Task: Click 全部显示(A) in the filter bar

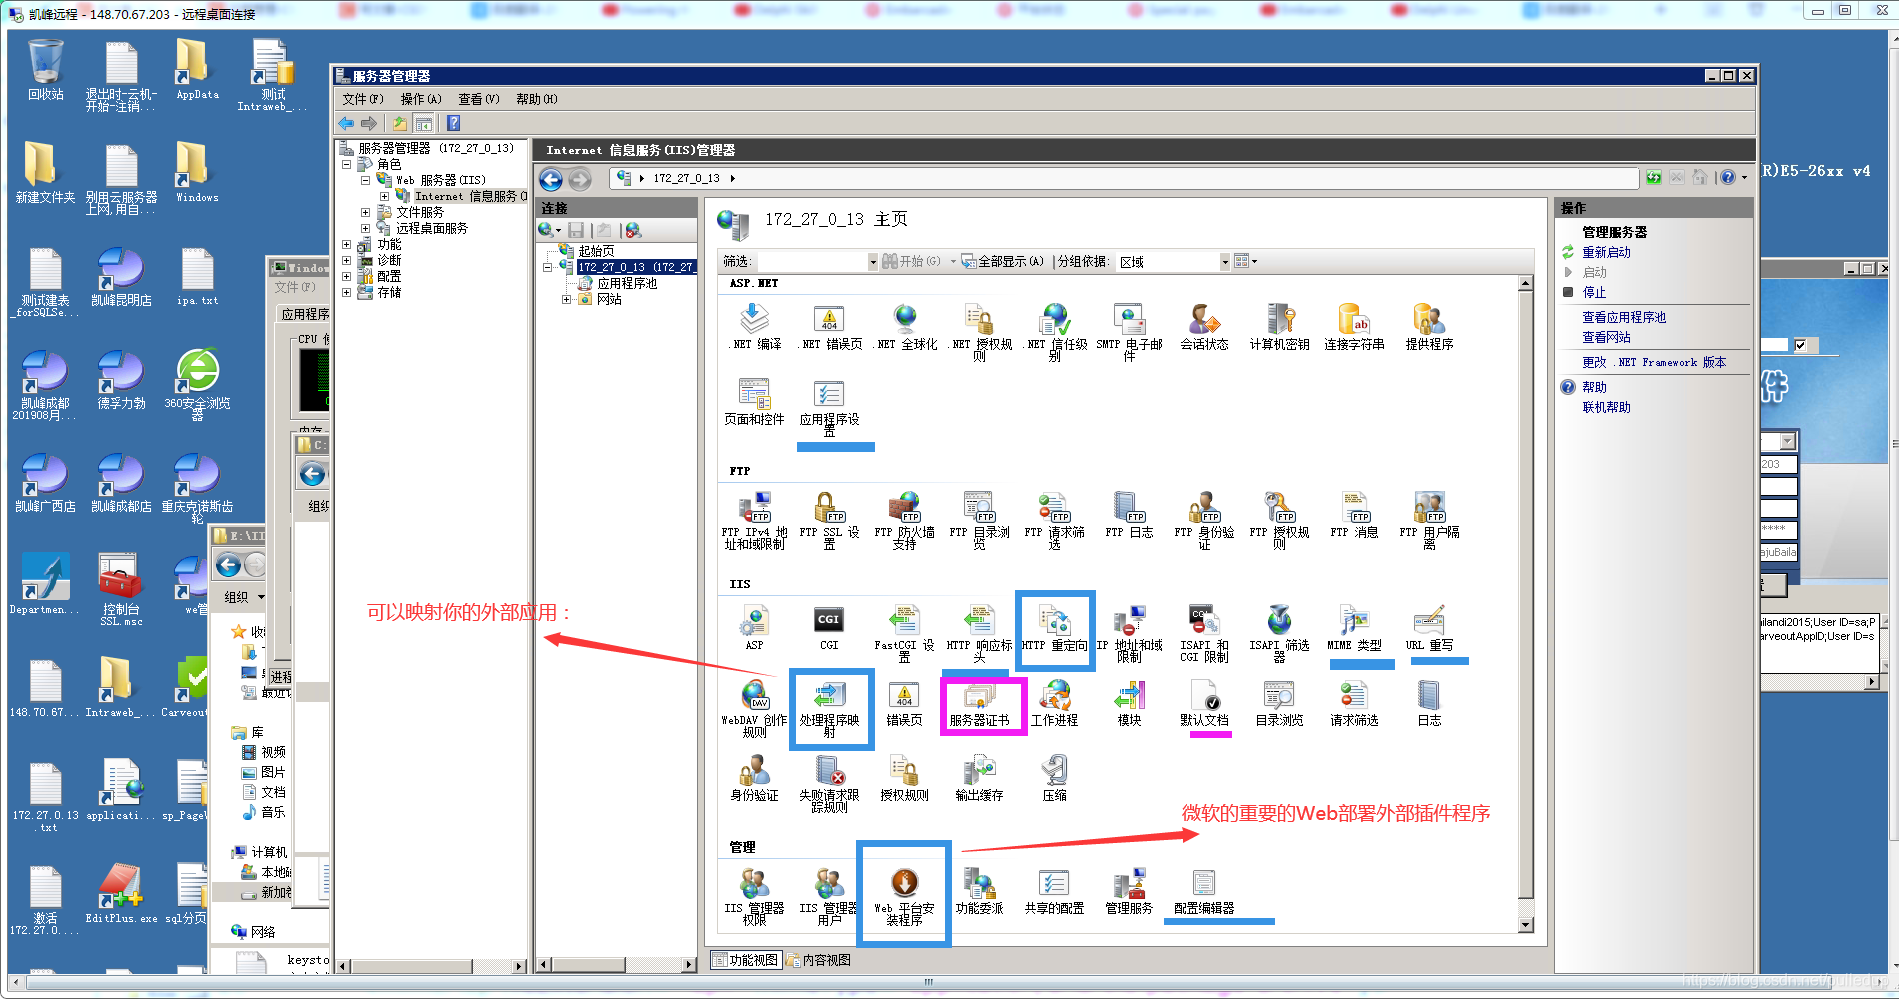Action: pos(1003,261)
